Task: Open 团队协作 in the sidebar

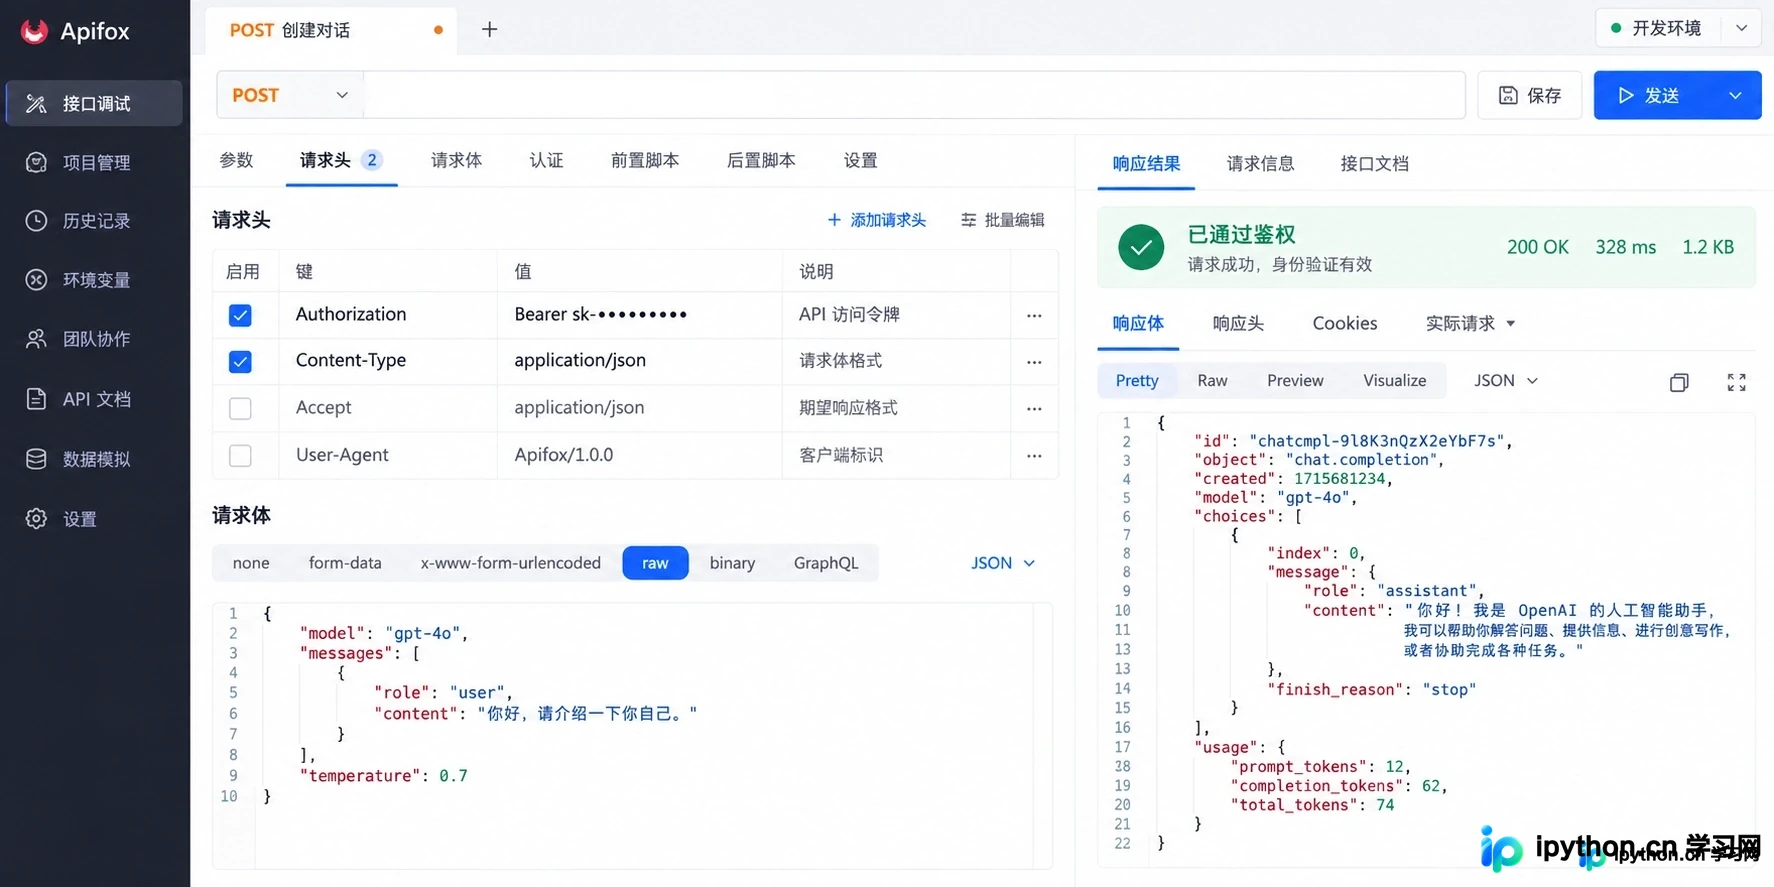Action: click(95, 339)
